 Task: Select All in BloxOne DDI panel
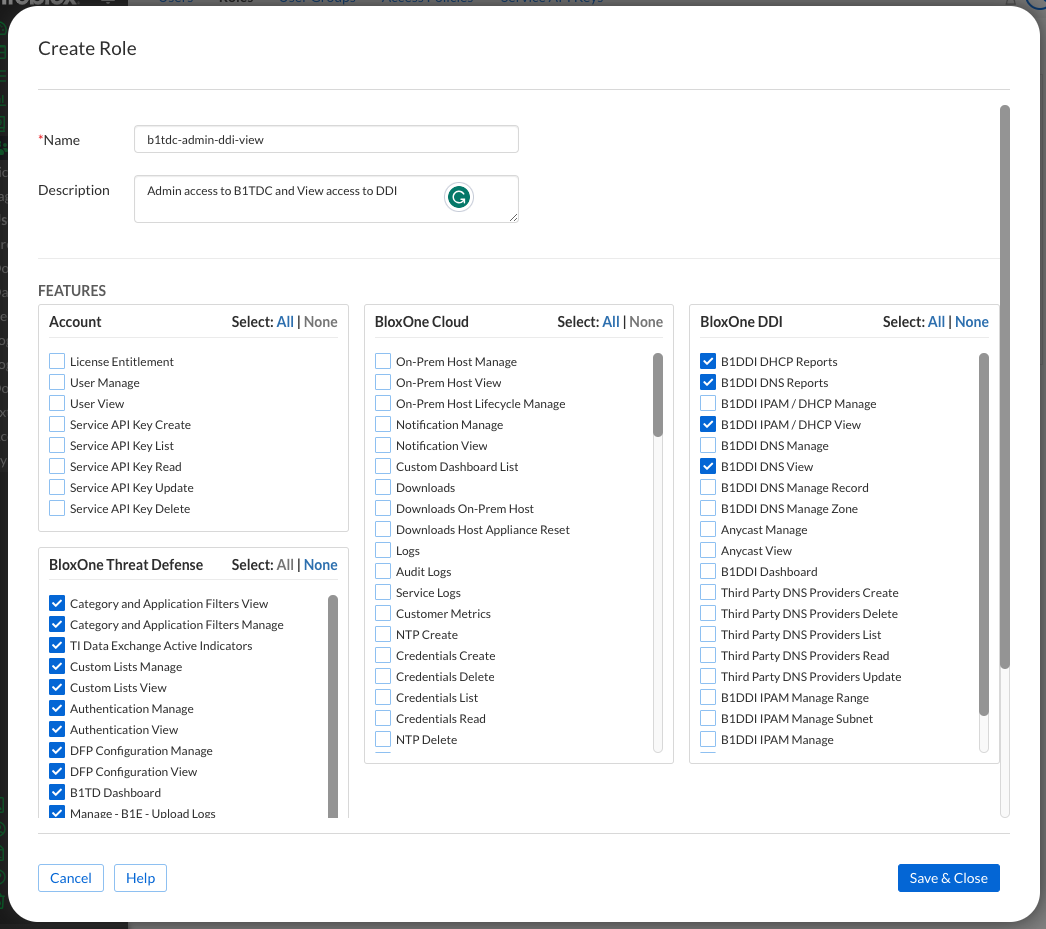tap(936, 322)
